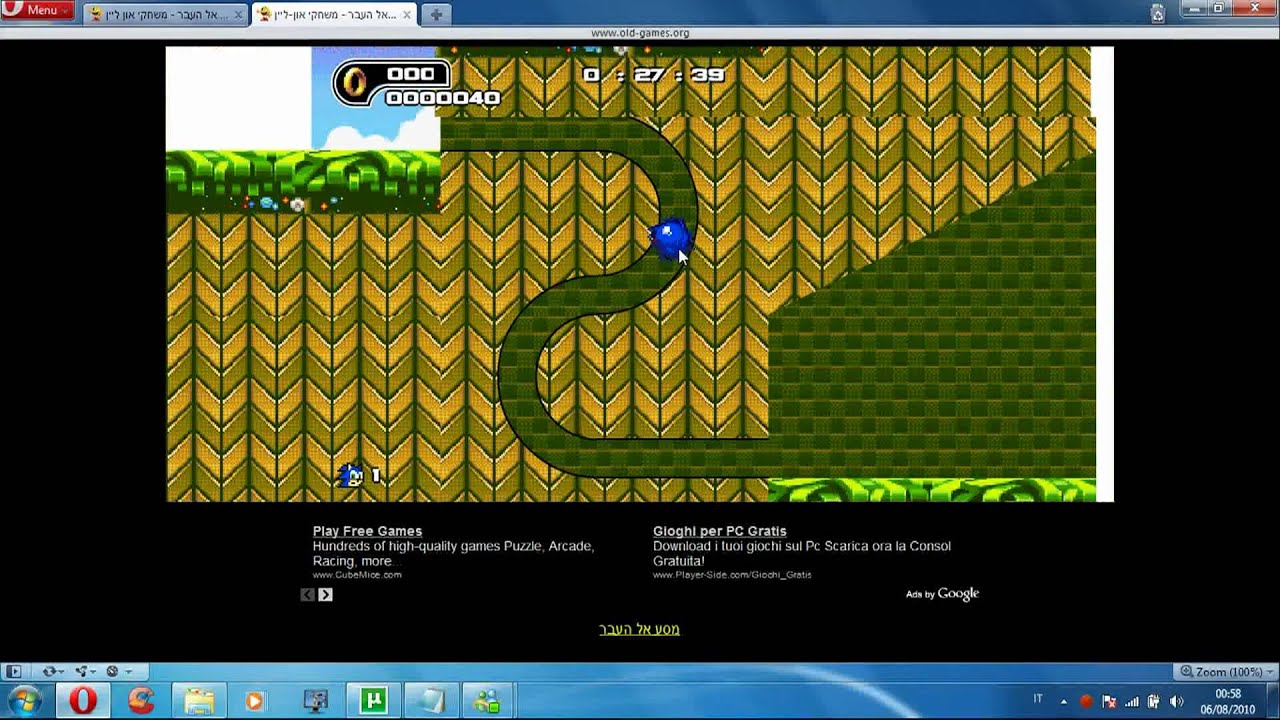Toggle the Opera panel button in status bar
This screenshot has width=1280, height=720.
point(13,671)
